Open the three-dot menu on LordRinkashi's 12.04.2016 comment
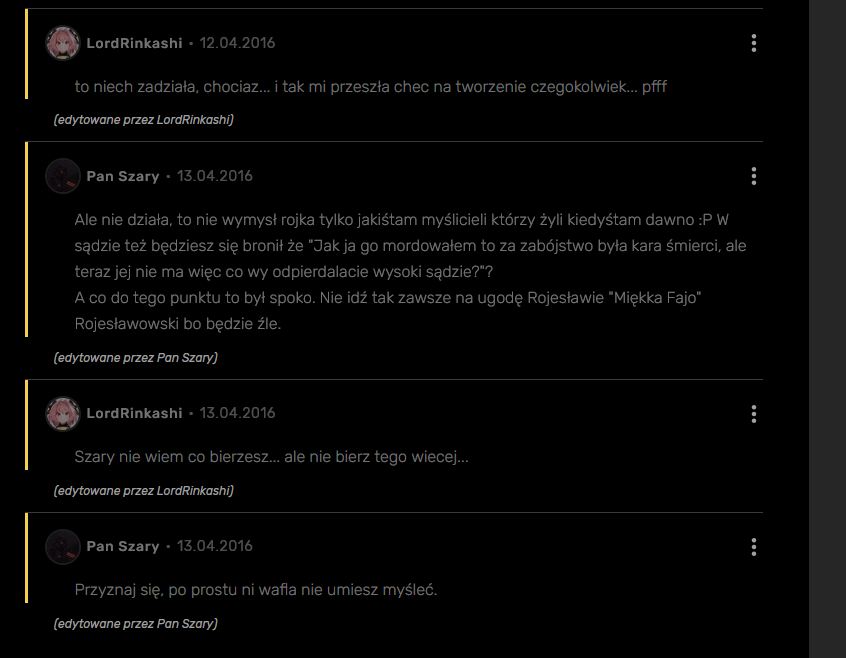The image size is (846, 658). pyautogui.click(x=753, y=43)
